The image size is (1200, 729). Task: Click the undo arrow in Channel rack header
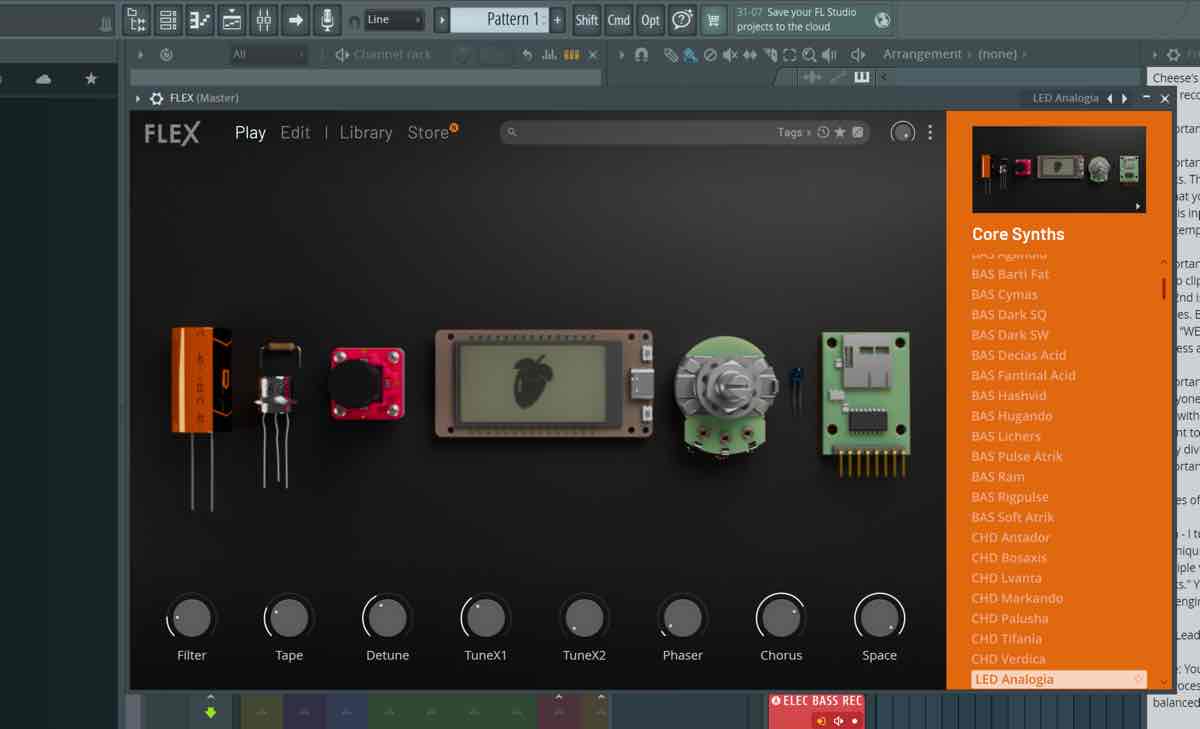coord(527,55)
